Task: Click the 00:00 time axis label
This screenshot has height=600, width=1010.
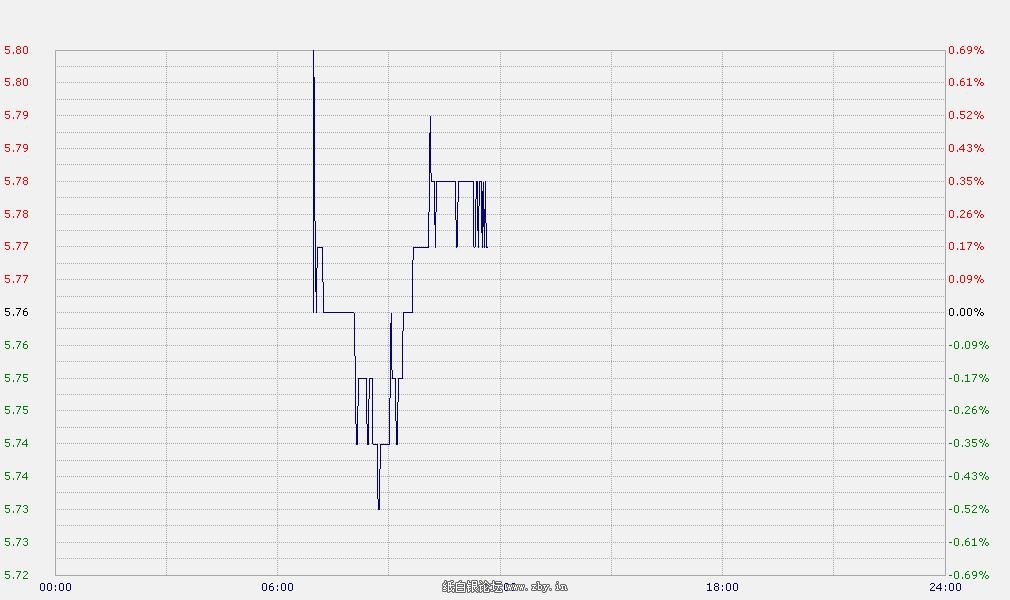Action: click(x=55, y=587)
